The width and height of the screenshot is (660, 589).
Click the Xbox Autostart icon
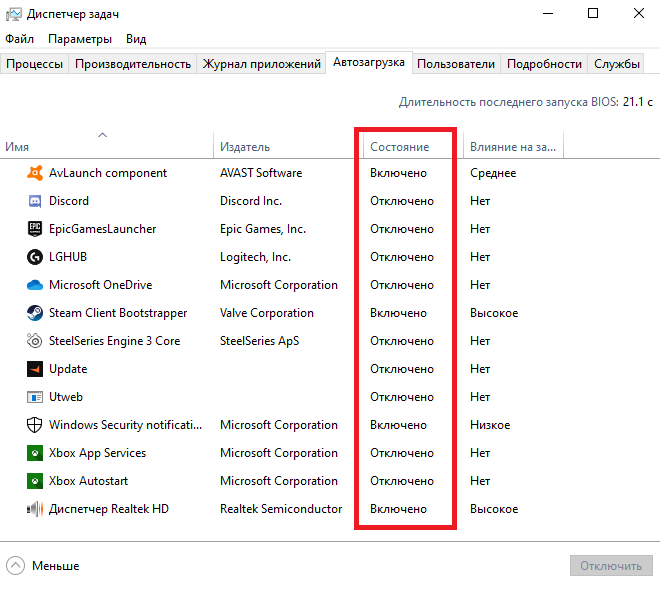(35, 481)
